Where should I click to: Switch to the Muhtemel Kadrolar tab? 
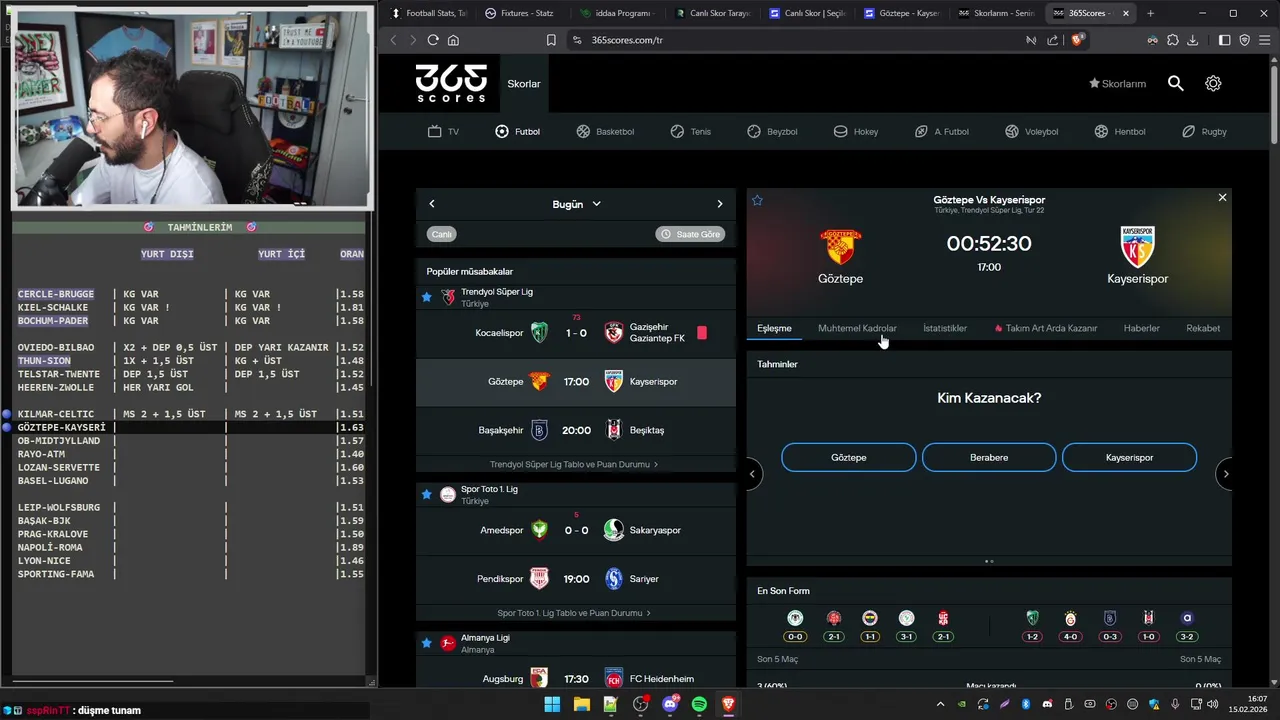857,328
